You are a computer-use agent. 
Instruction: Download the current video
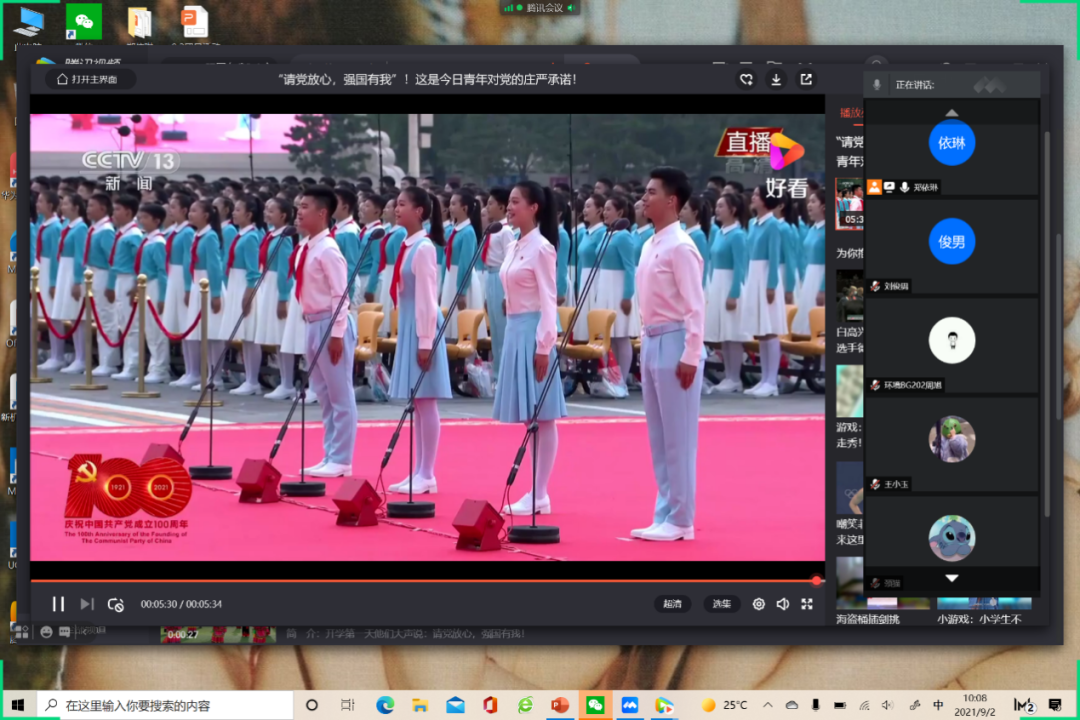(x=775, y=79)
